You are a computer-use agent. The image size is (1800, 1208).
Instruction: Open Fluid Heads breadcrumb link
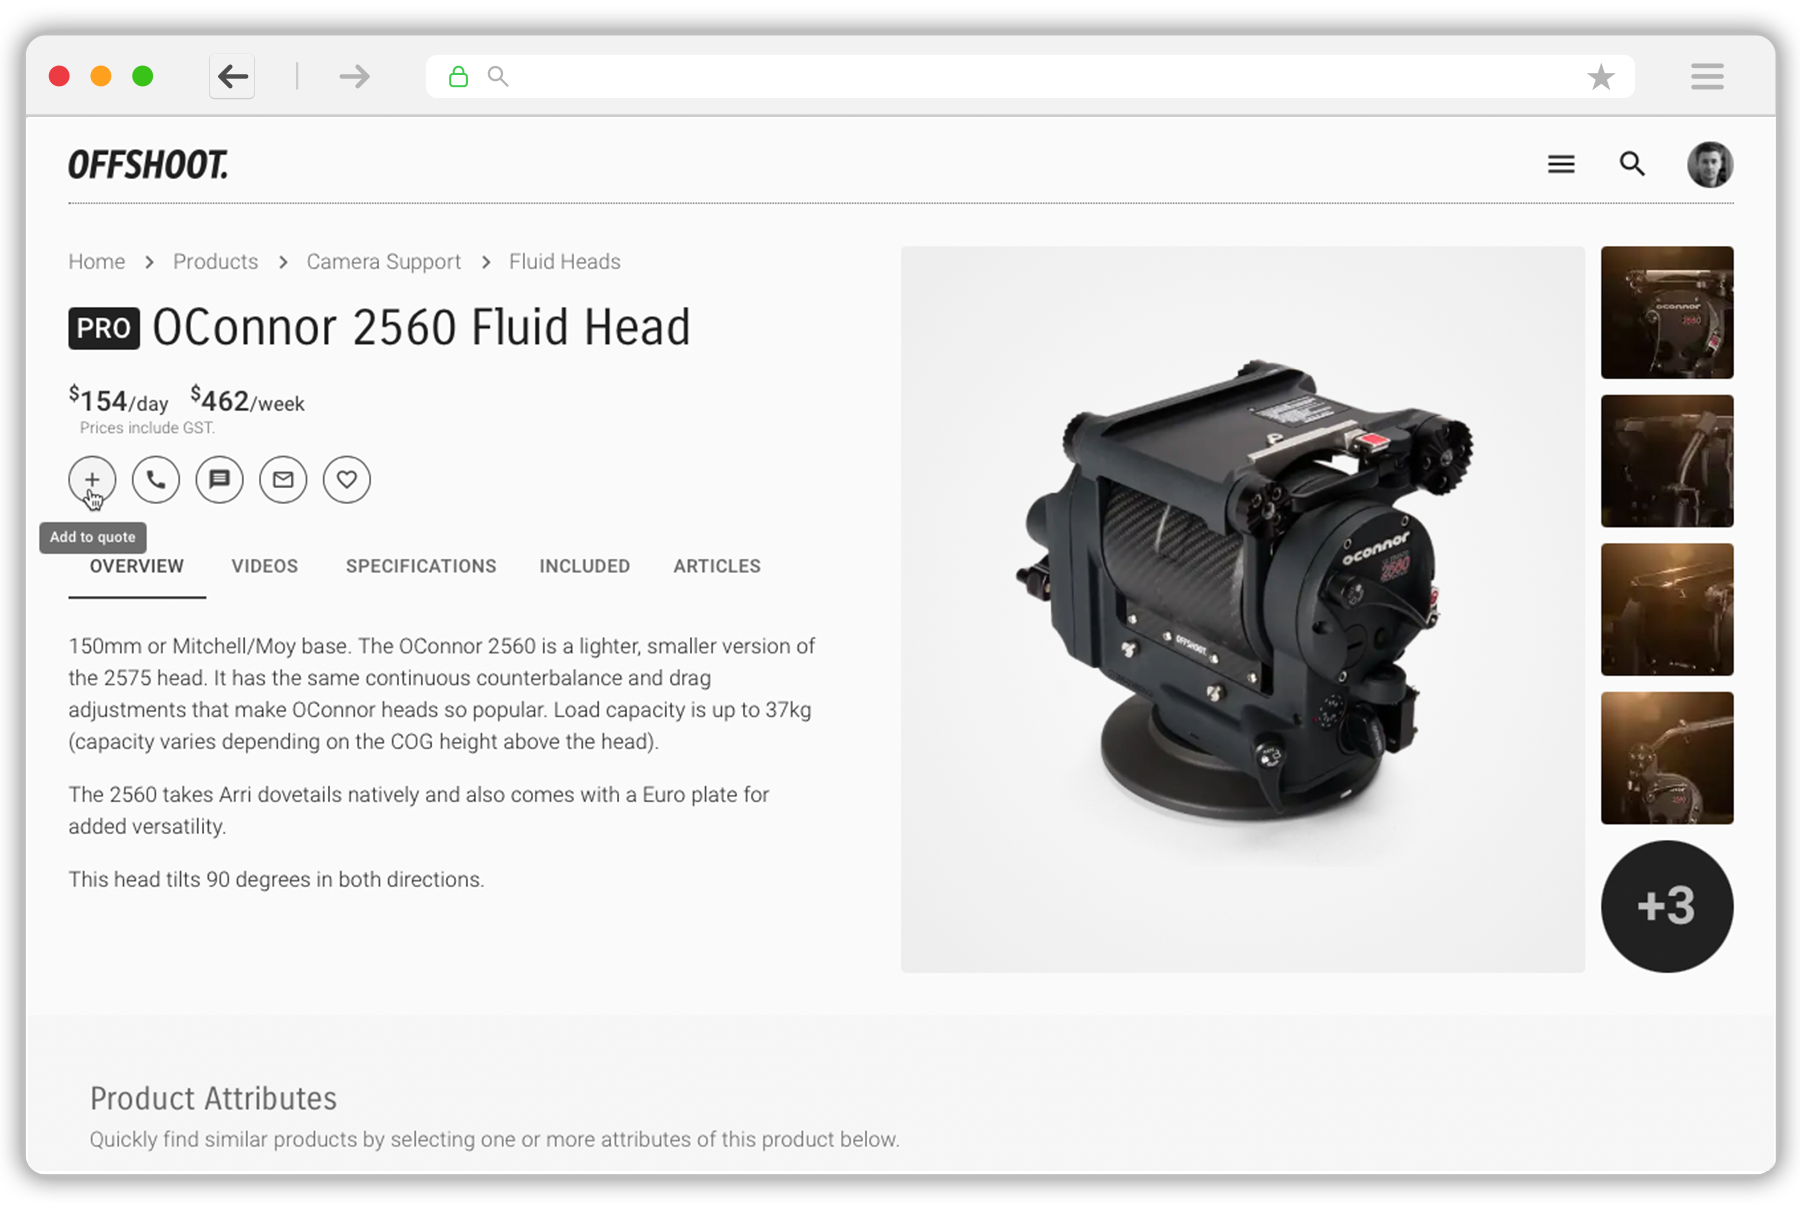(565, 262)
